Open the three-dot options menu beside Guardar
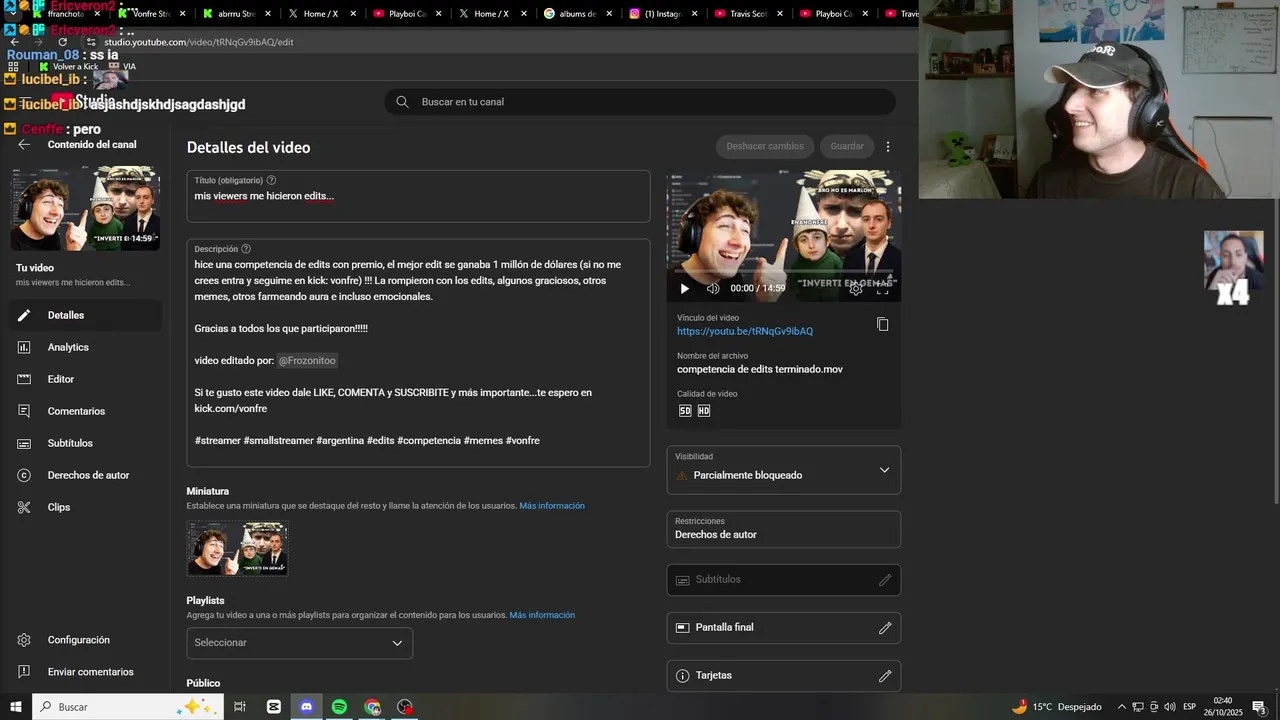The width and height of the screenshot is (1280, 720). pos(887,146)
